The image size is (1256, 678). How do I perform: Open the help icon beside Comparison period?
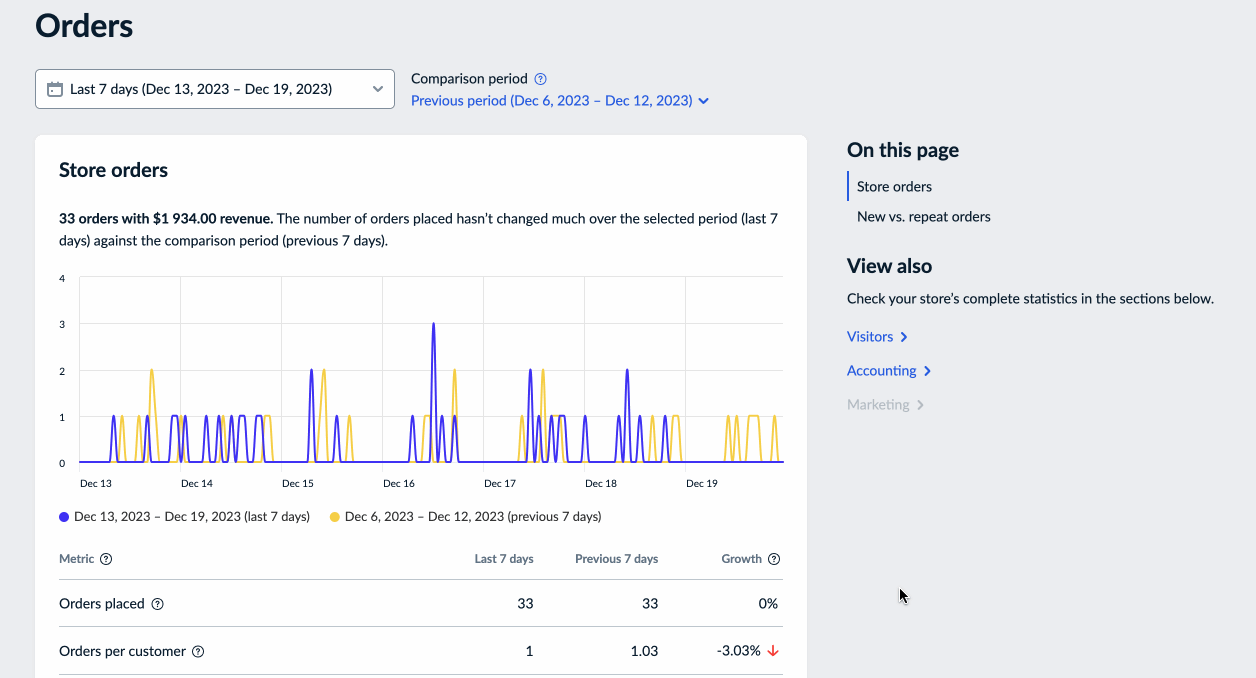click(x=541, y=78)
